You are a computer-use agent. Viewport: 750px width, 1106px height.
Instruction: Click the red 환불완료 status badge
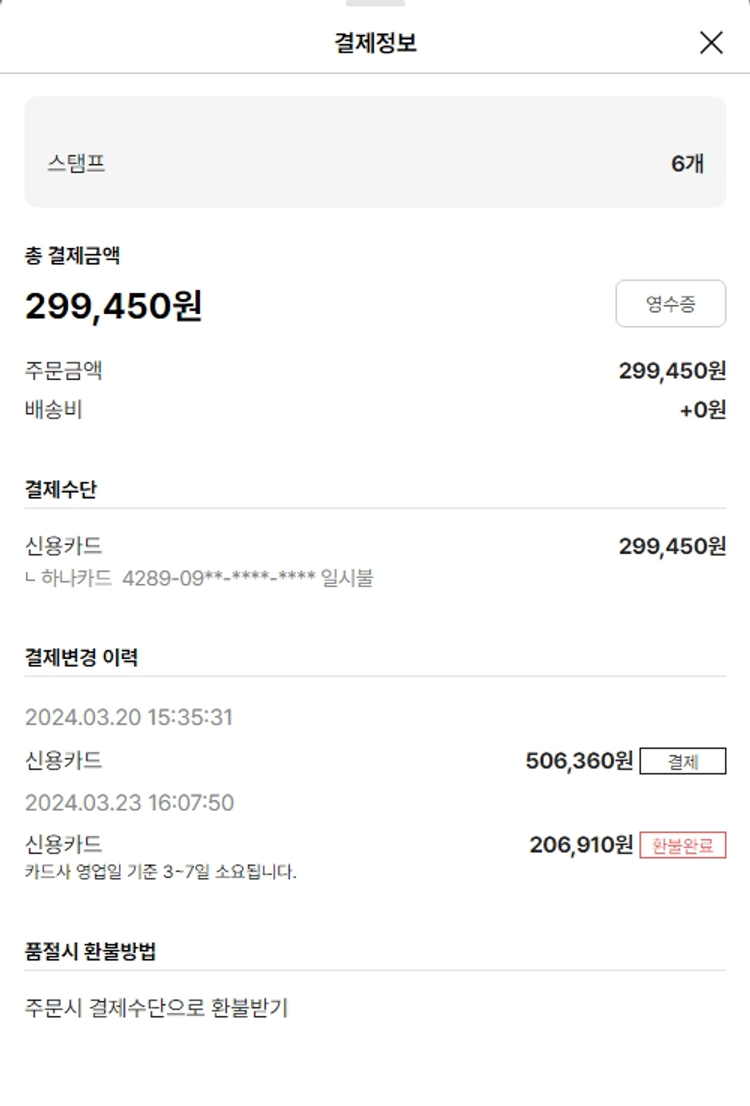[x=683, y=846]
